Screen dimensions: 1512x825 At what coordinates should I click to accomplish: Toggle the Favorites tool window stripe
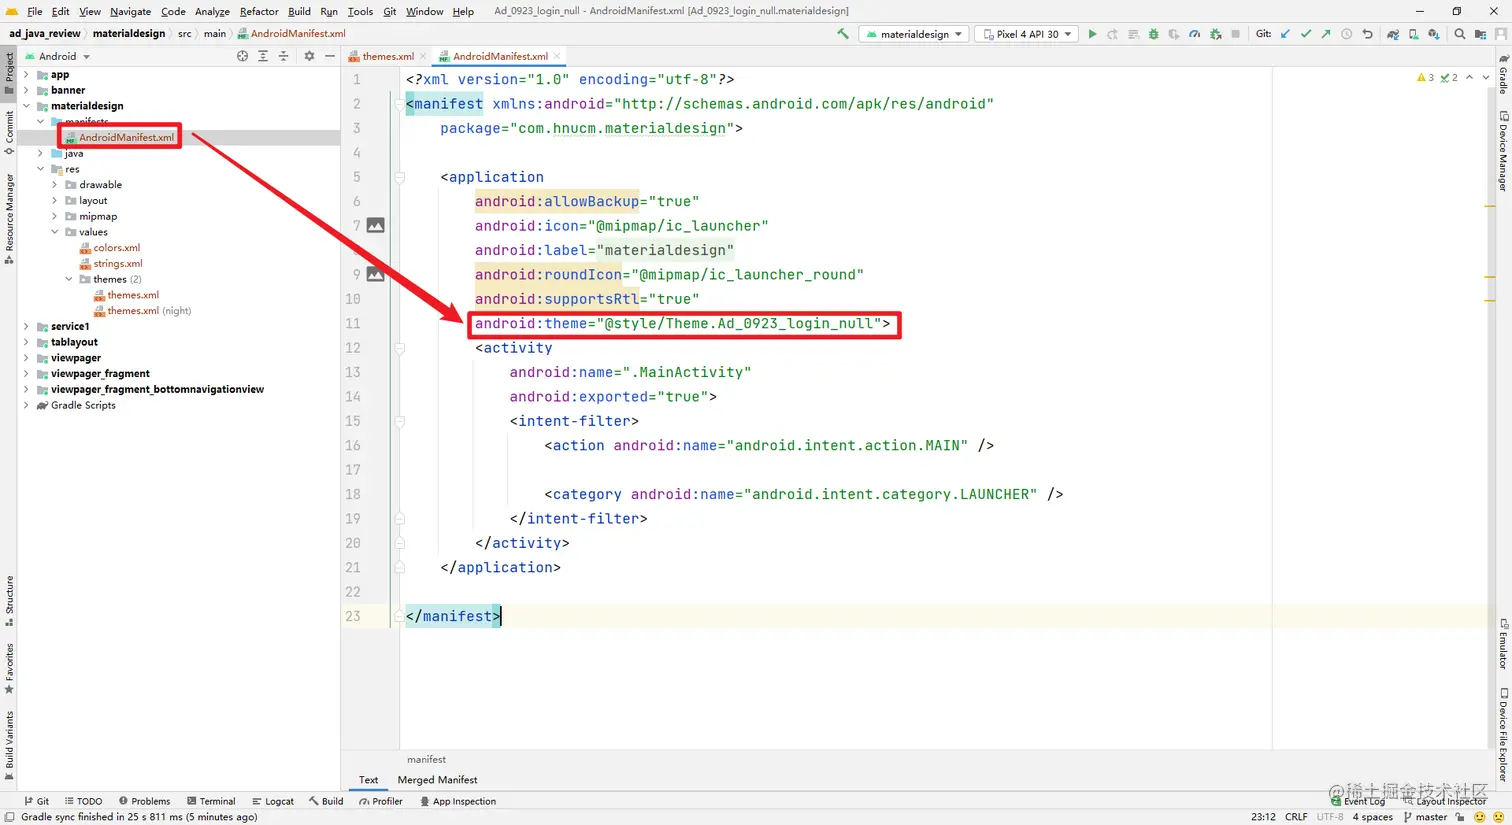pyautogui.click(x=9, y=669)
